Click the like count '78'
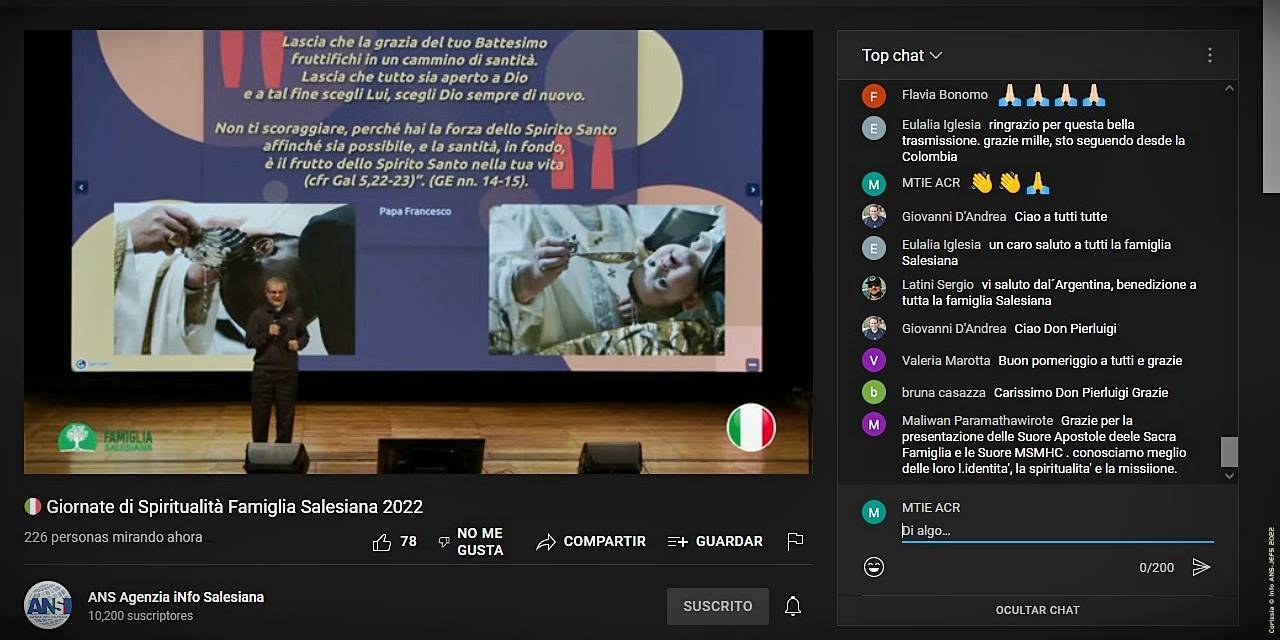The image size is (1280, 640). [x=408, y=542]
